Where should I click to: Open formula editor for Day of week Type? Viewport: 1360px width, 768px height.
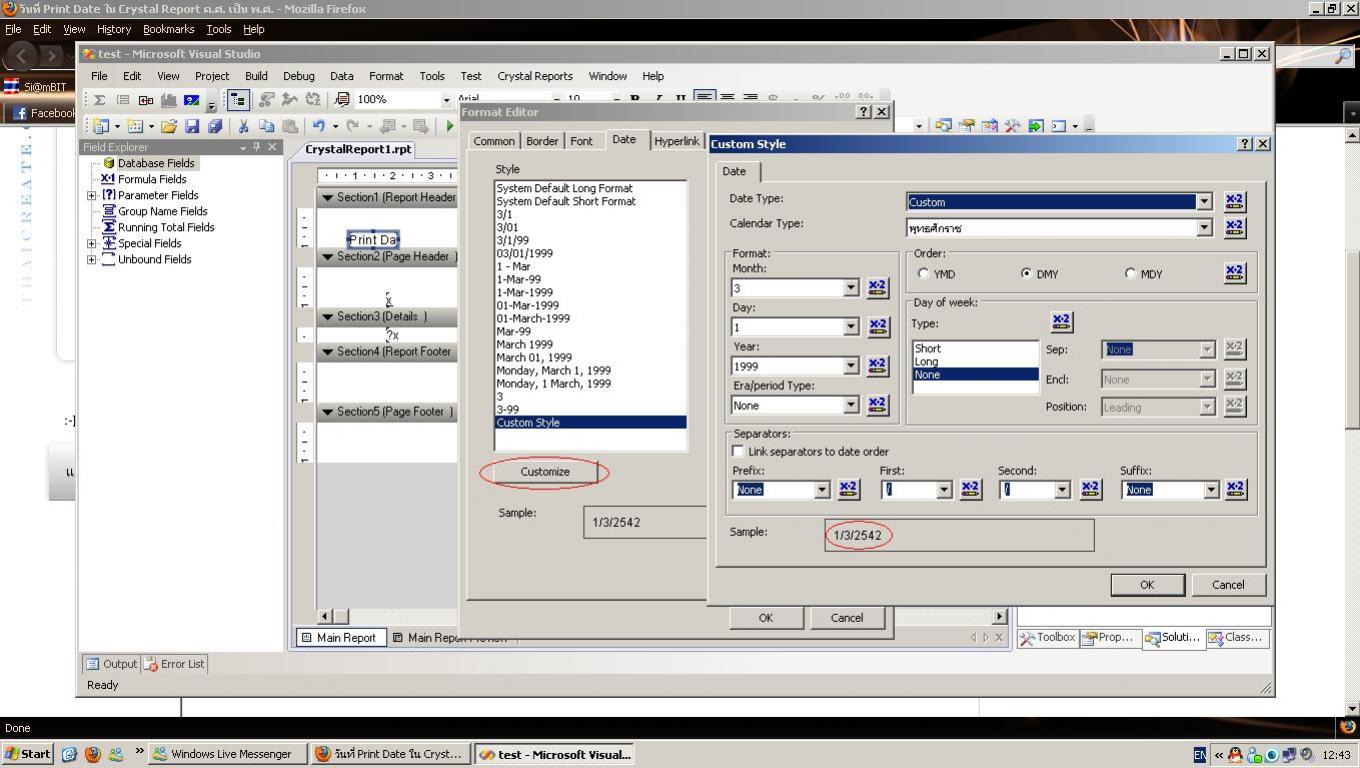(1061, 322)
